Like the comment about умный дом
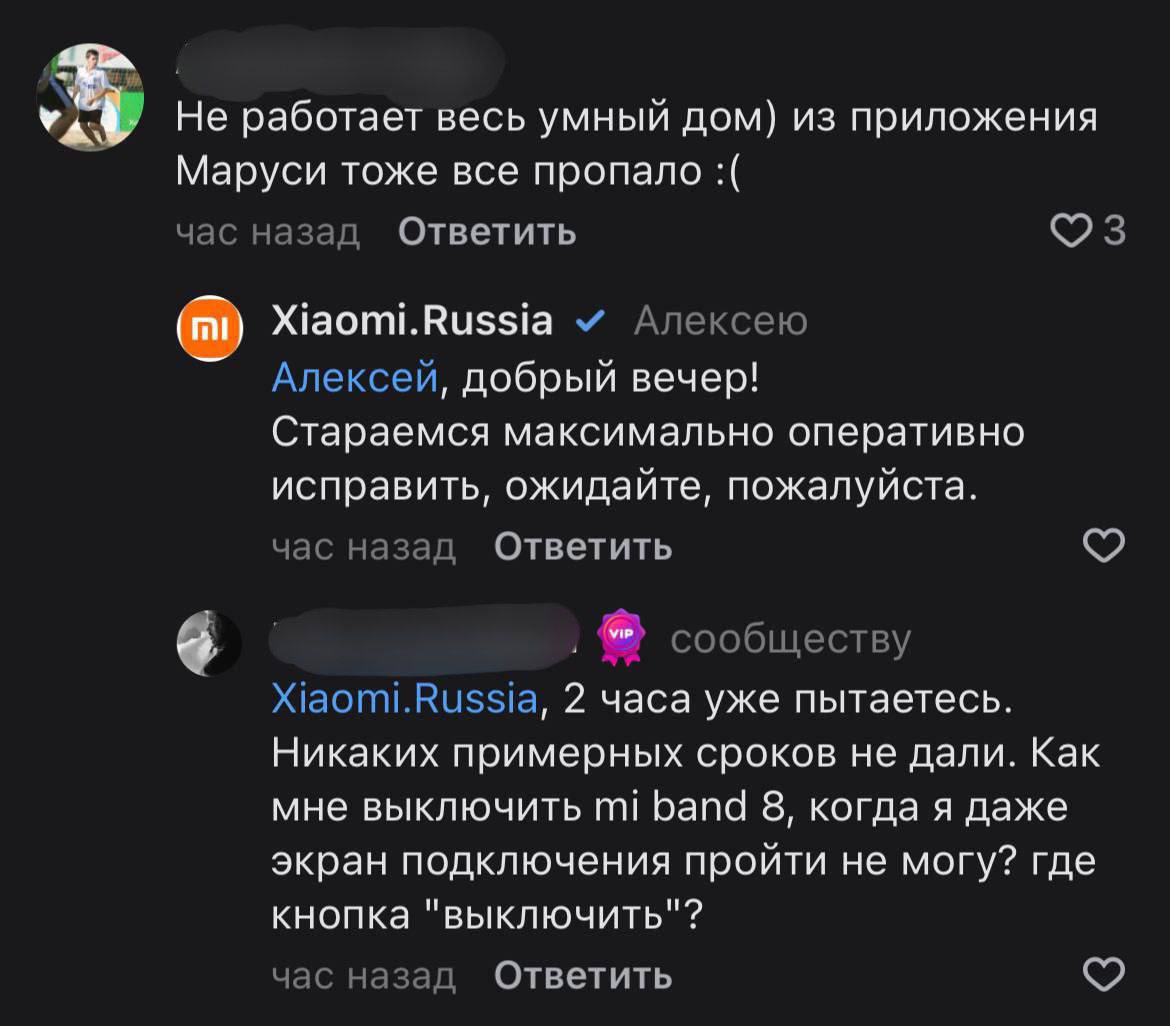This screenshot has width=1170, height=1026. [1071, 232]
